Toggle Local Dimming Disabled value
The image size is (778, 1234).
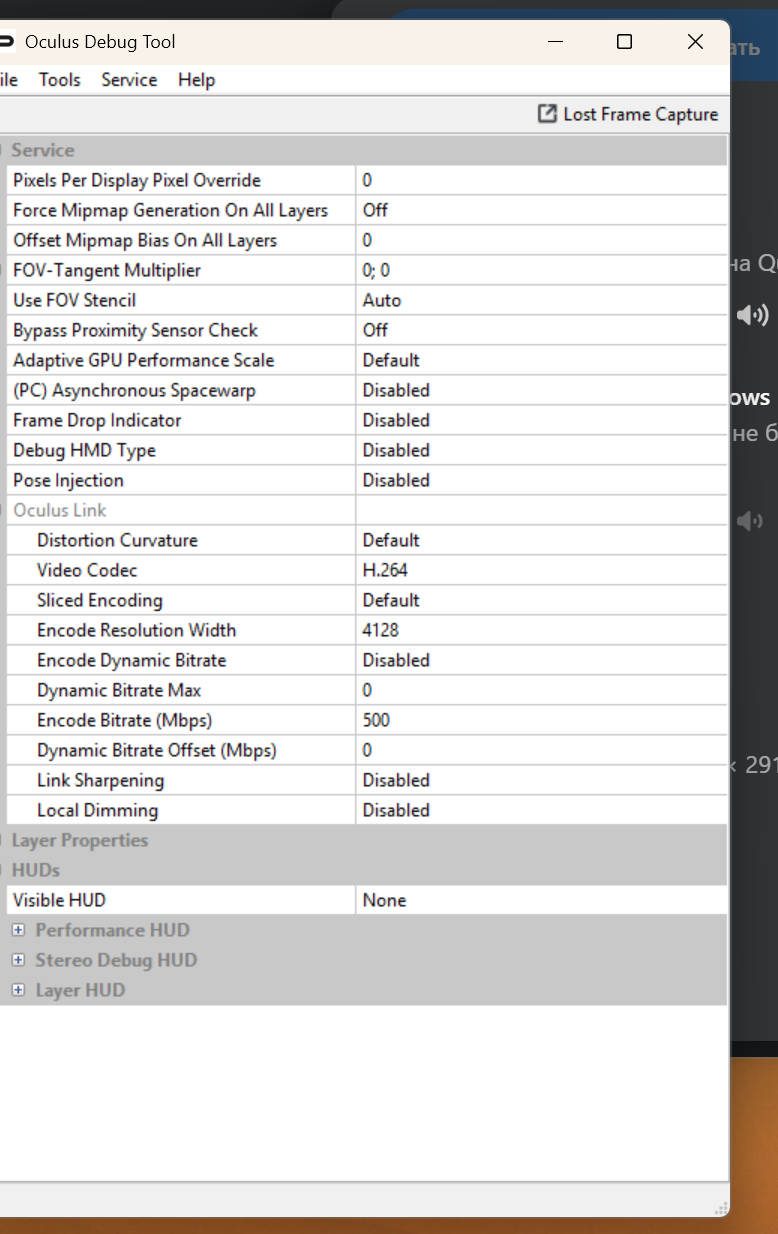(x=541, y=810)
